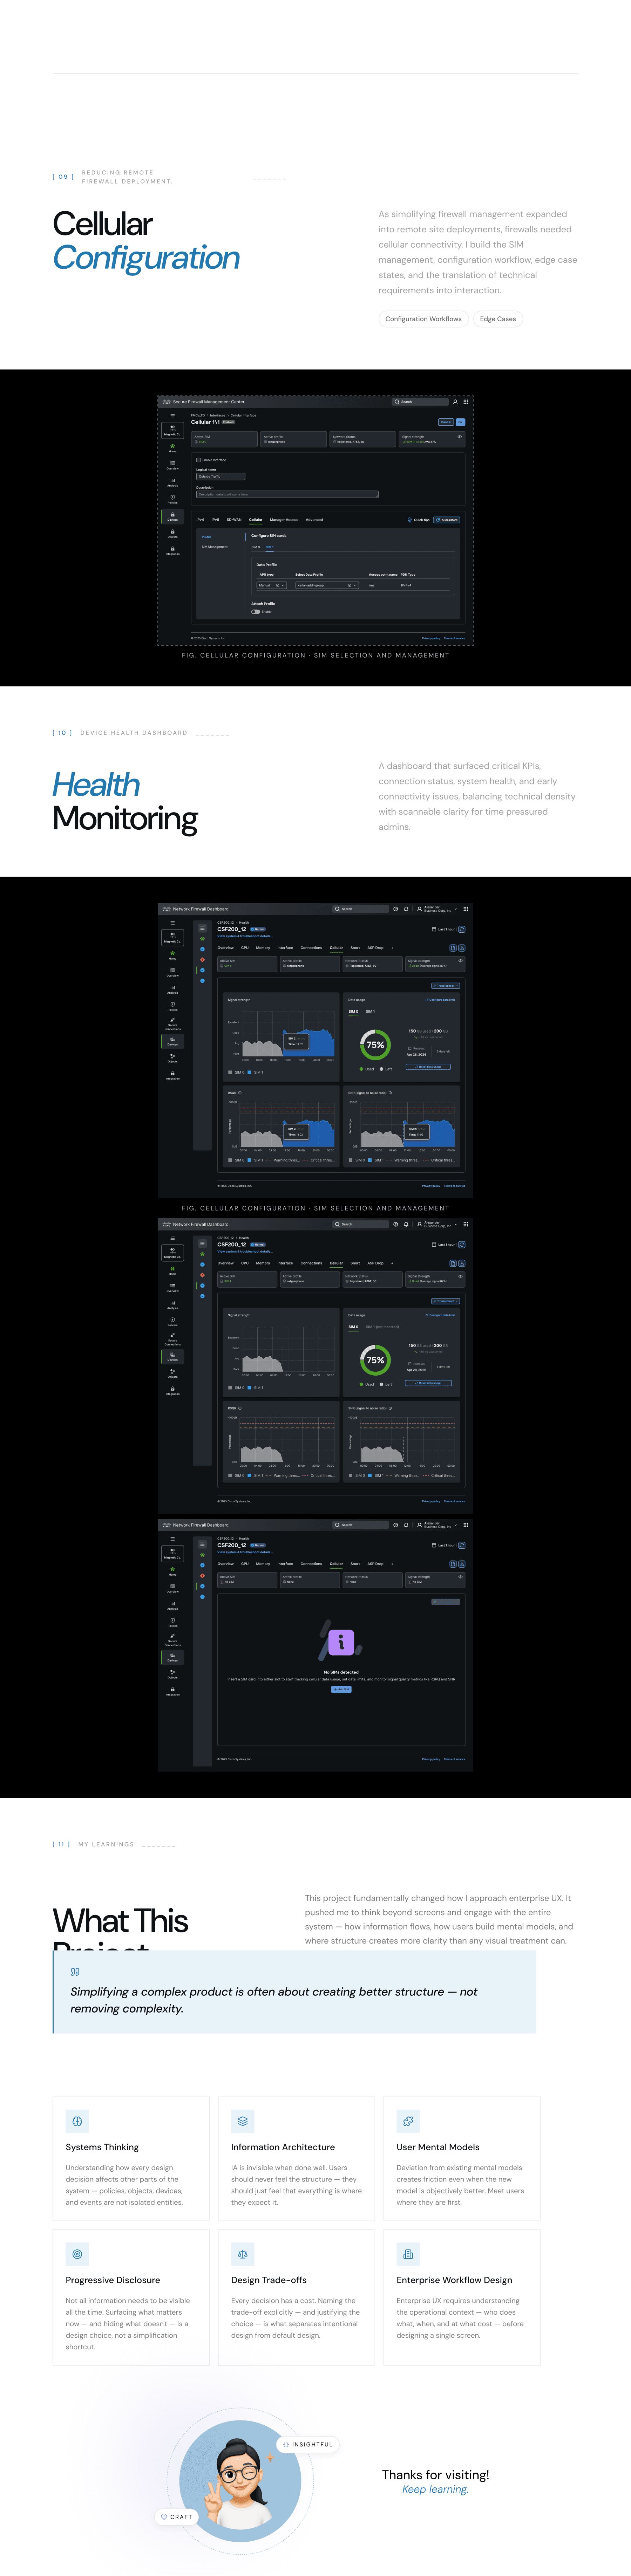Click user profile icon in Secure Firewall Management Center
Viewport: 631px width, 2576px height.
(455, 402)
